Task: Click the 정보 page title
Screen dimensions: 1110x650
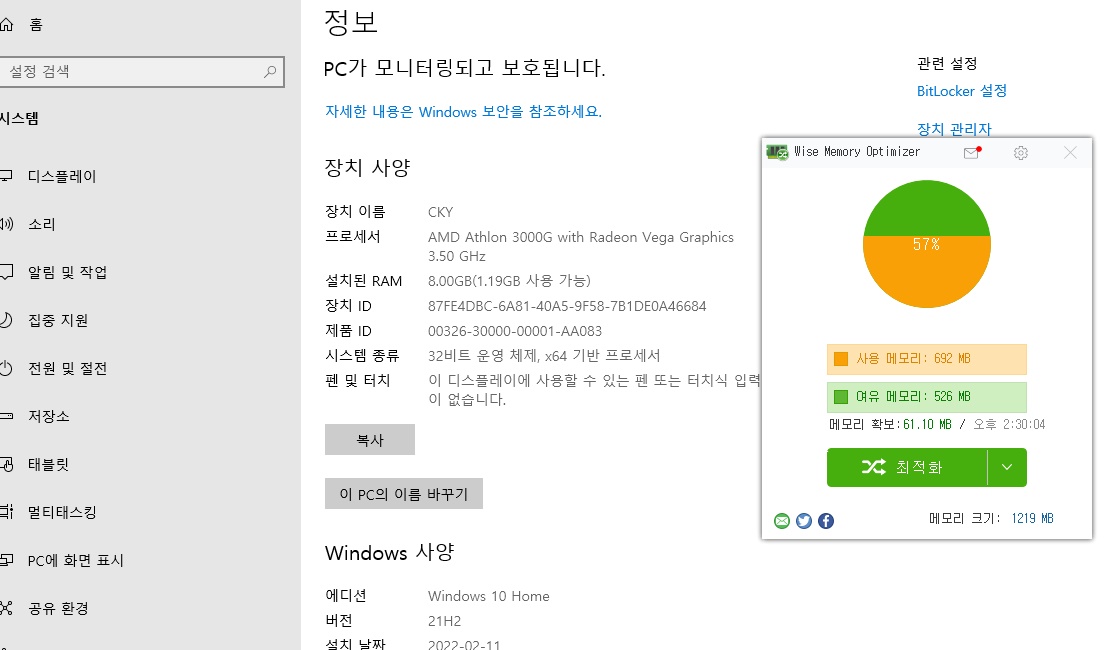Action: coord(350,22)
